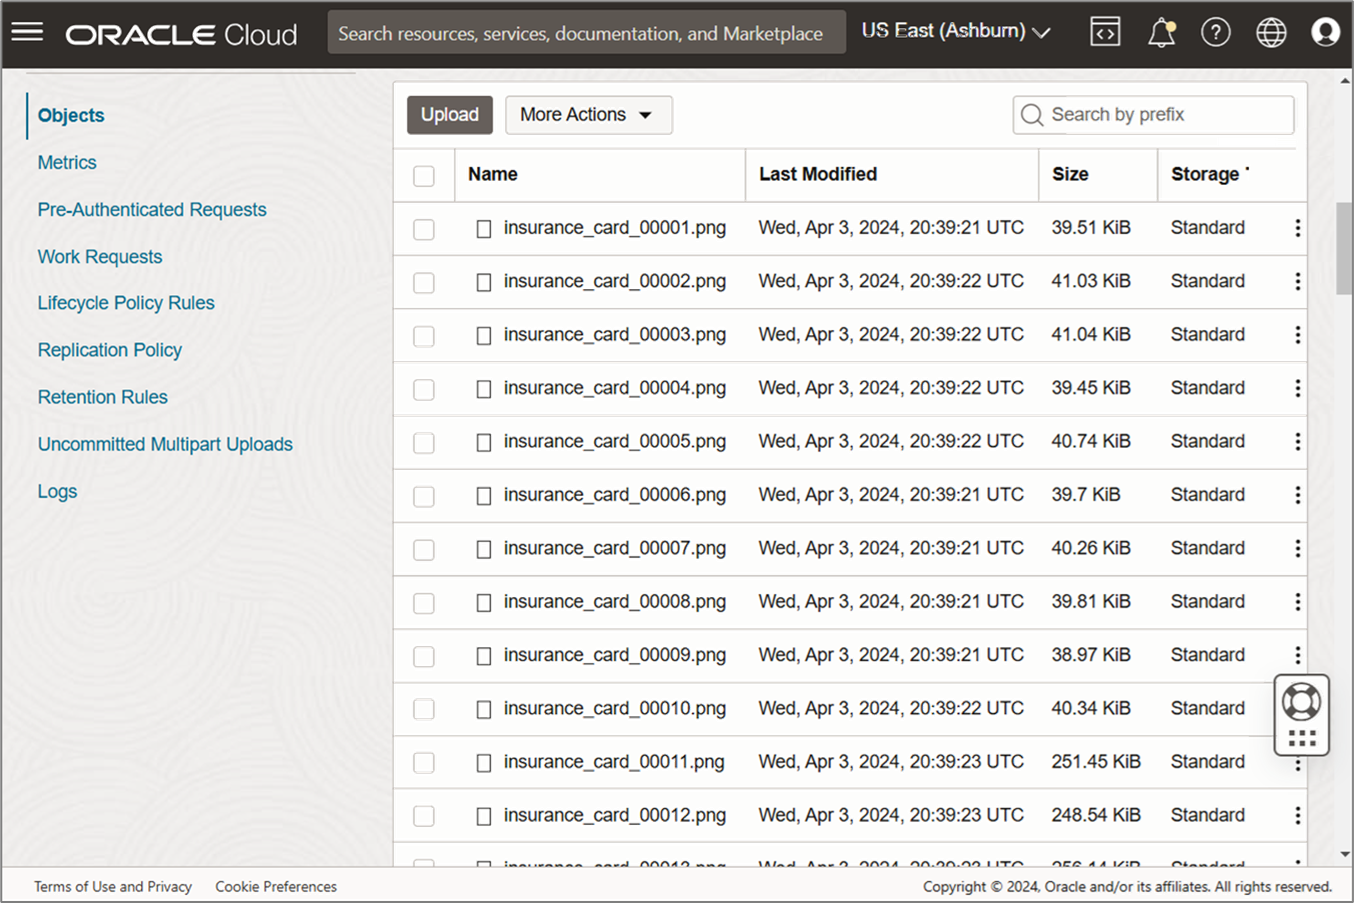
Task: Launch Cloud Shell developer tools icon
Action: click(x=1105, y=32)
